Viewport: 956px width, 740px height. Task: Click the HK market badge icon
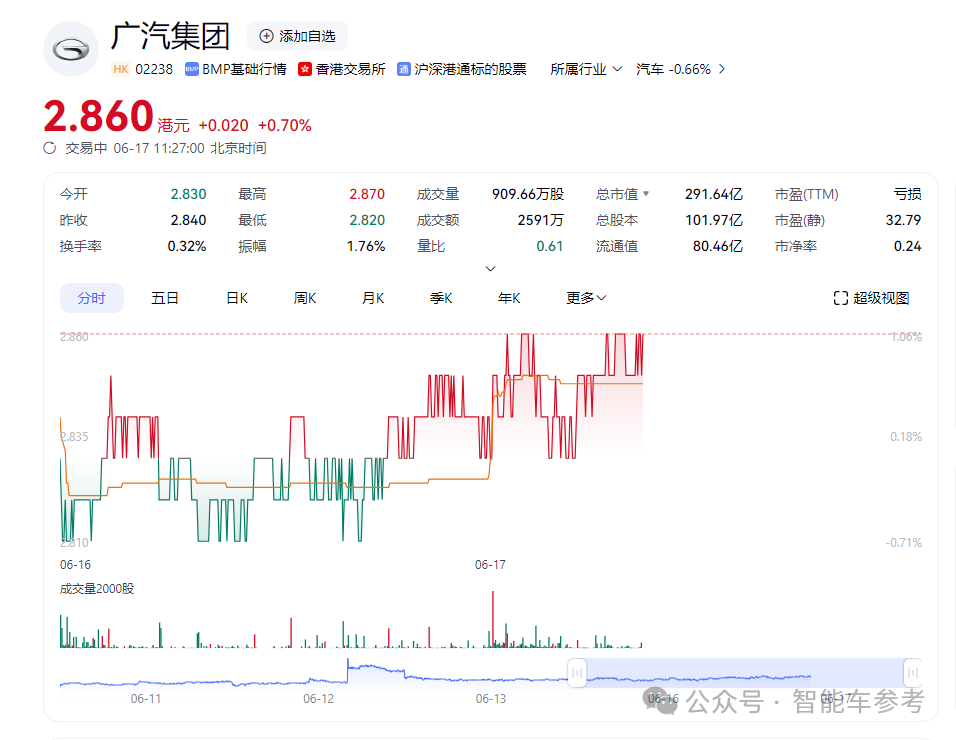point(121,69)
